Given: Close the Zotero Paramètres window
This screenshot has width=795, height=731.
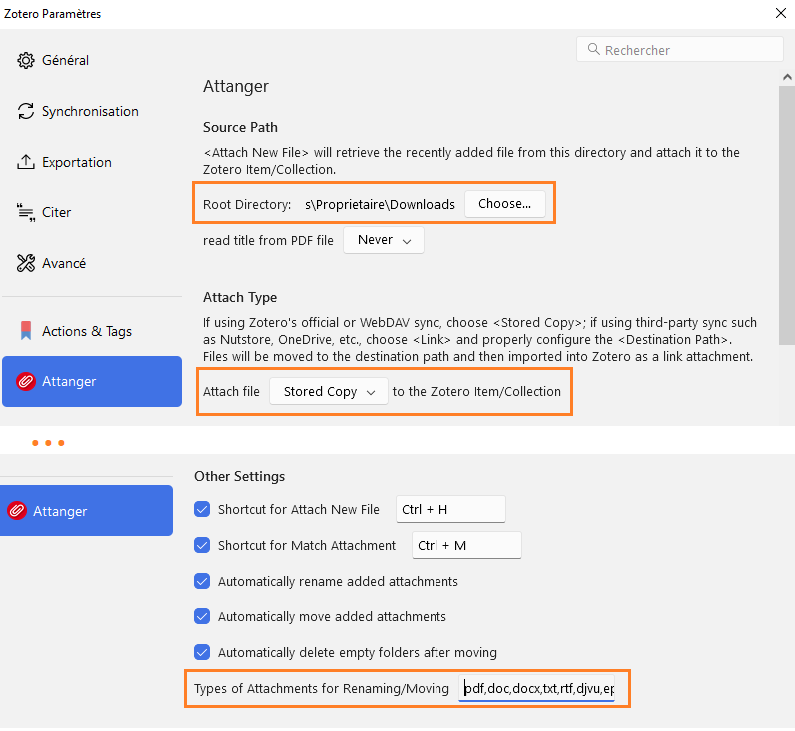Looking at the screenshot, I should tap(781, 13).
